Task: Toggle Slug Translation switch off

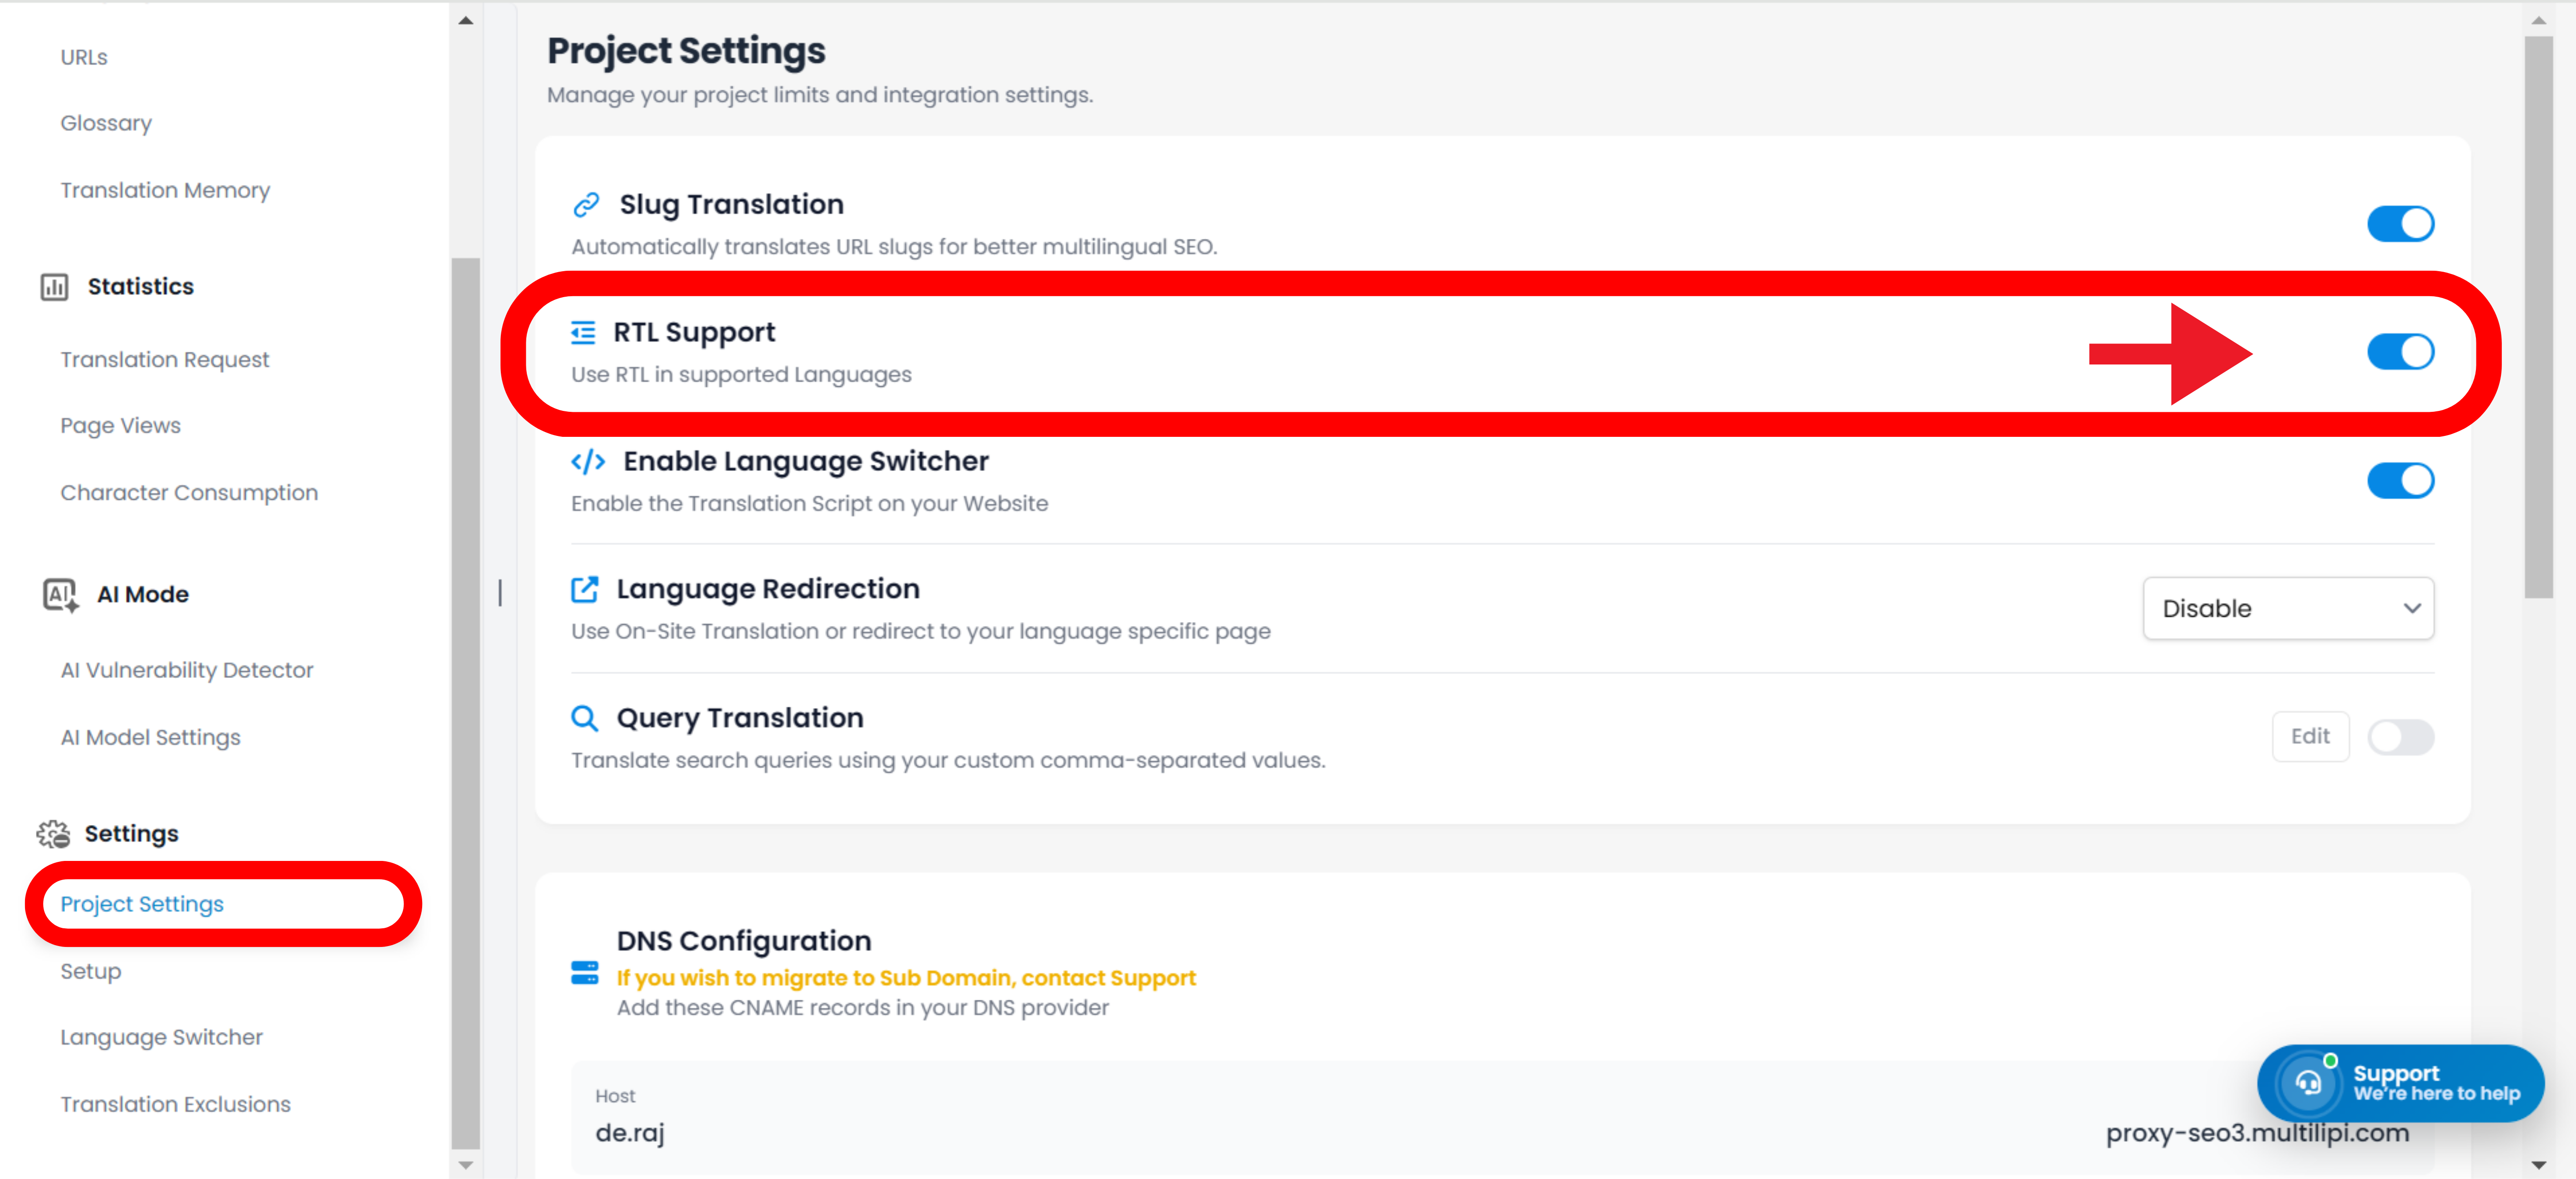Action: click(2400, 224)
